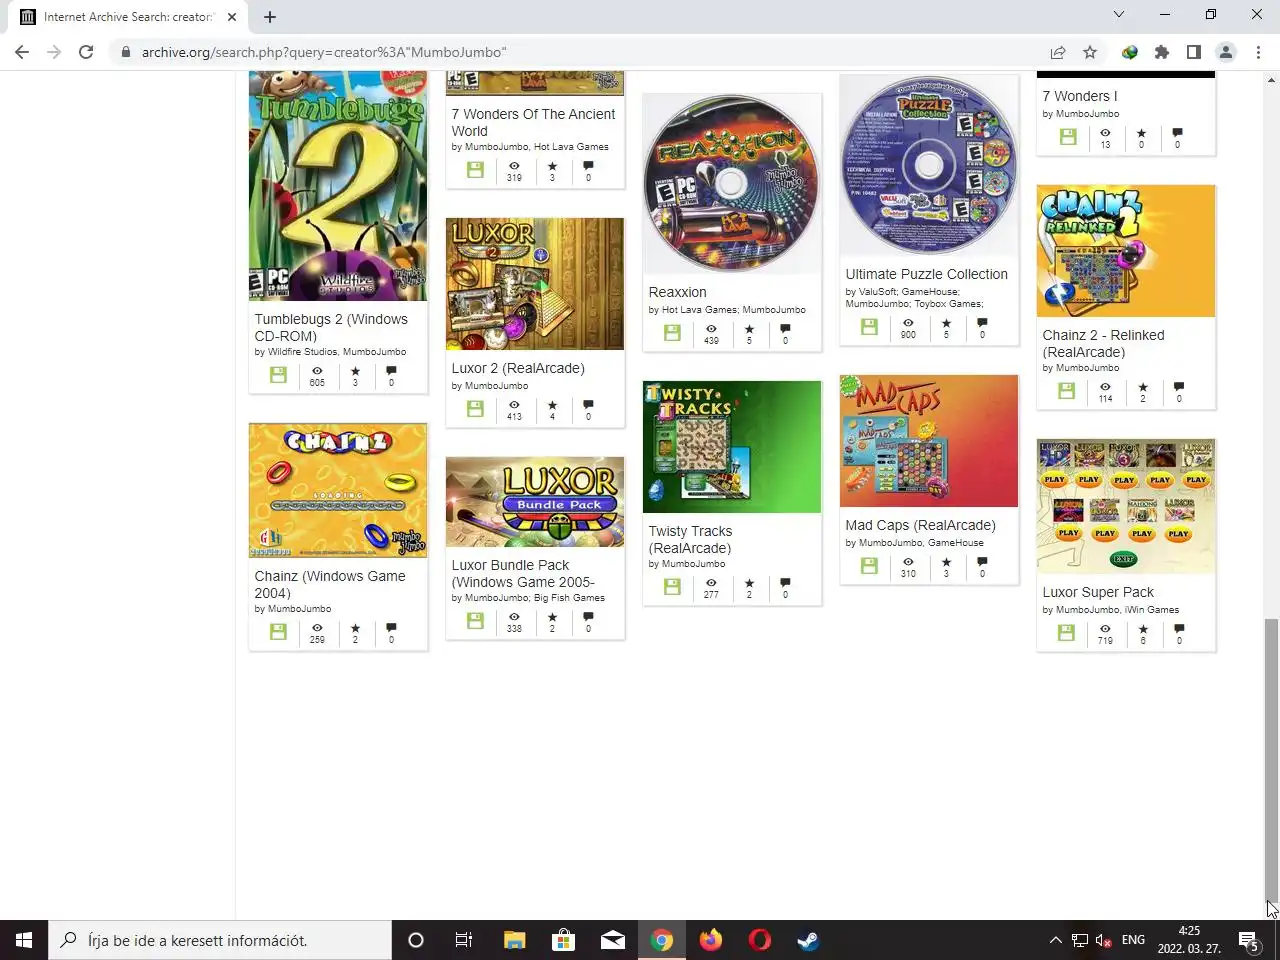Click the software icon under Luxor 2 (RealArcade)

(475, 409)
